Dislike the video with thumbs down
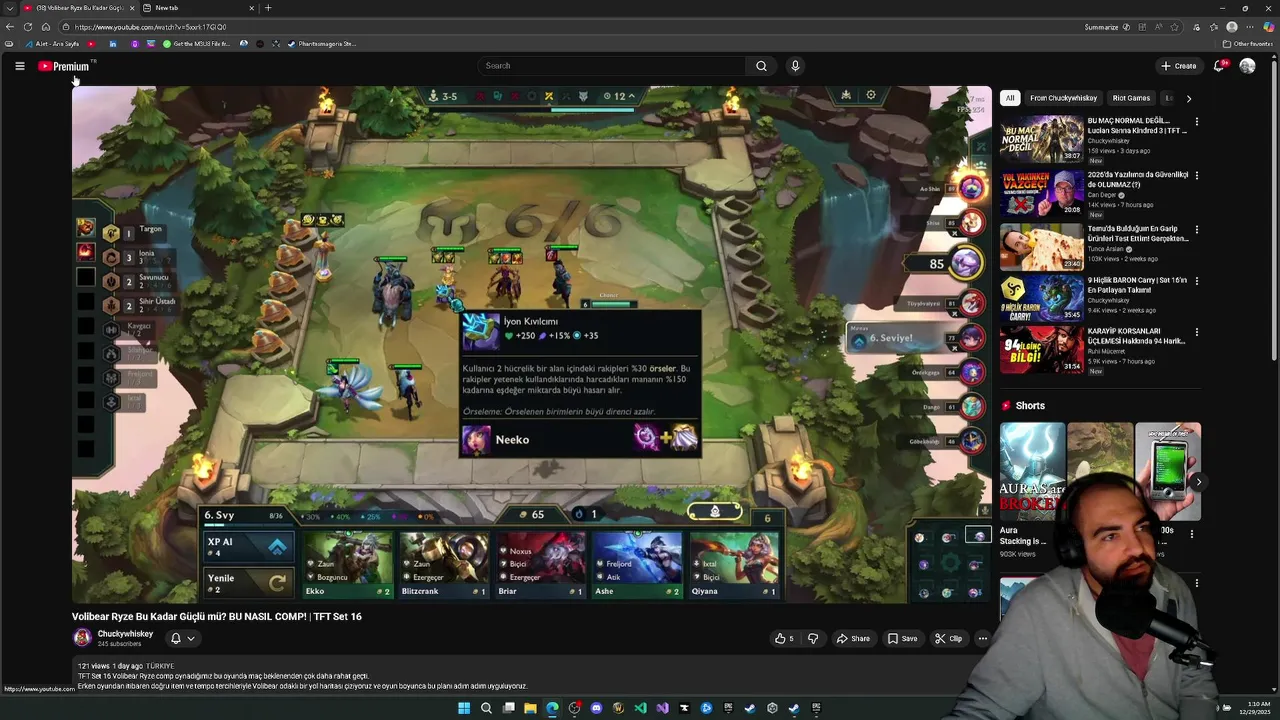The height and width of the screenshot is (720, 1280). pyautogui.click(x=813, y=638)
